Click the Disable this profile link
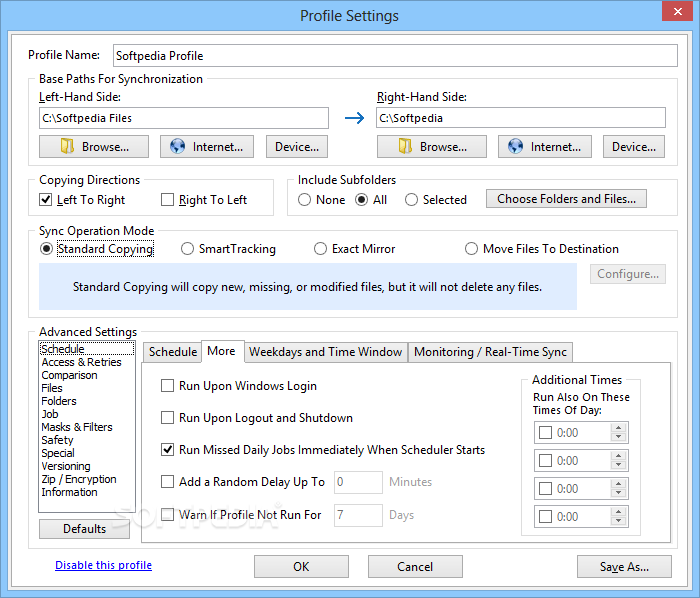Image resolution: width=700 pixels, height=598 pixels. point(104,565)
